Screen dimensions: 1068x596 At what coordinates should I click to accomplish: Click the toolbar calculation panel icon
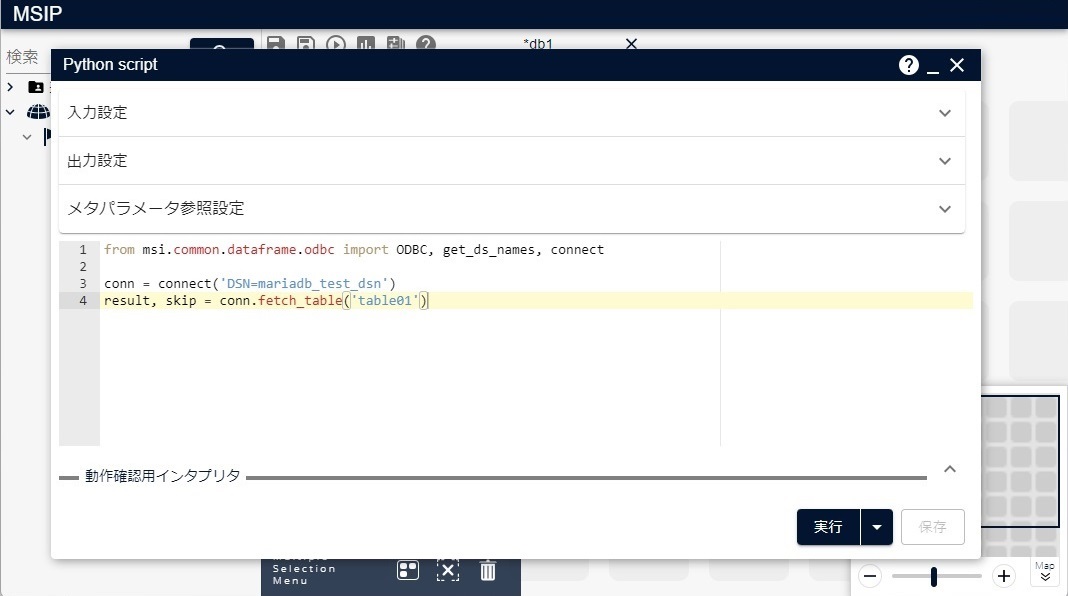tap(396, 43)
